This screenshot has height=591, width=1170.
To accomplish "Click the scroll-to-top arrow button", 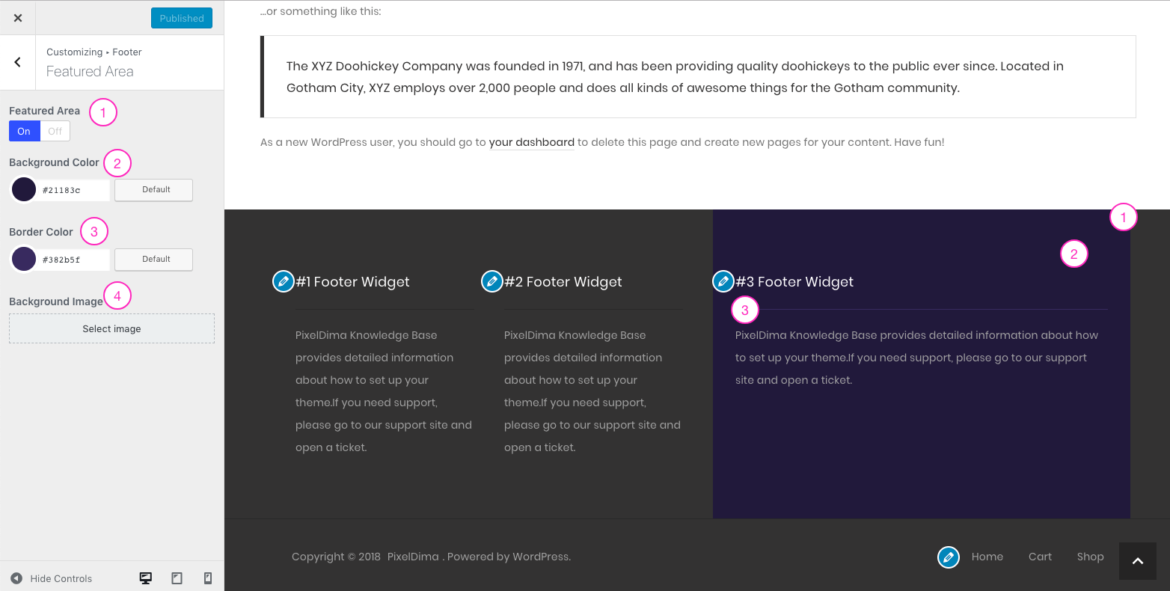I will click(x=1136, y=561).
